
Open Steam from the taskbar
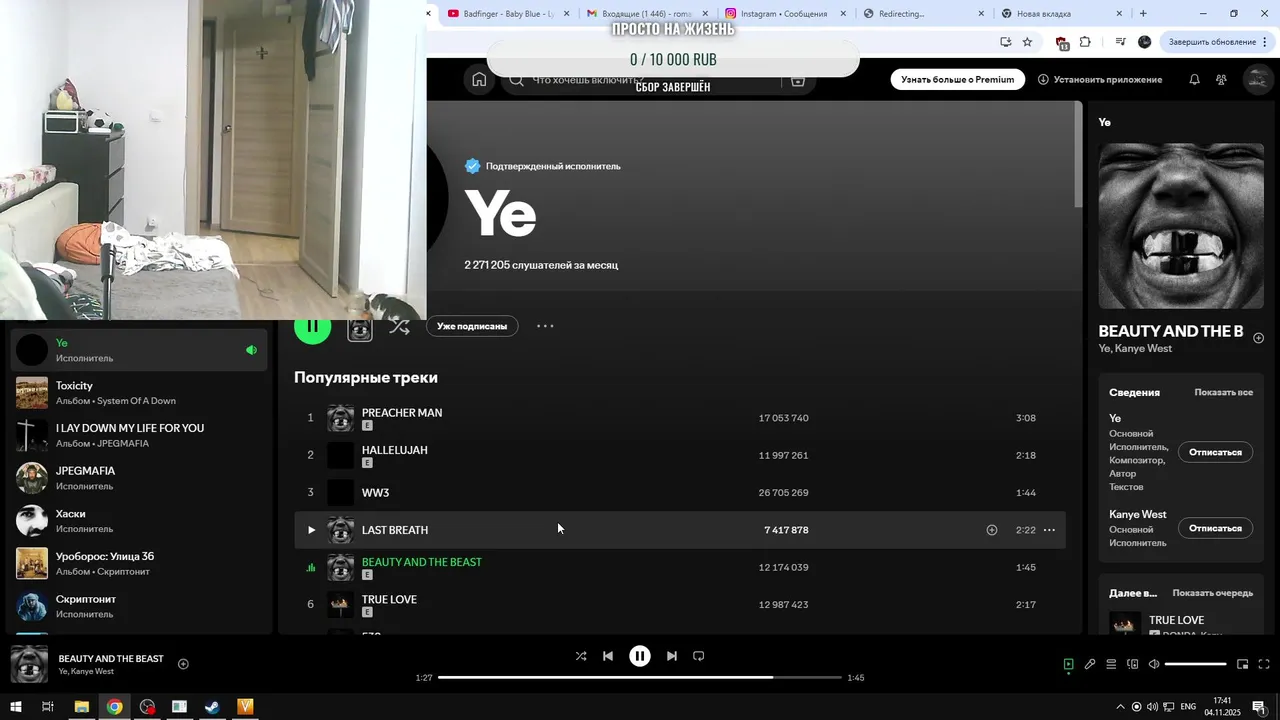point(212,707)
